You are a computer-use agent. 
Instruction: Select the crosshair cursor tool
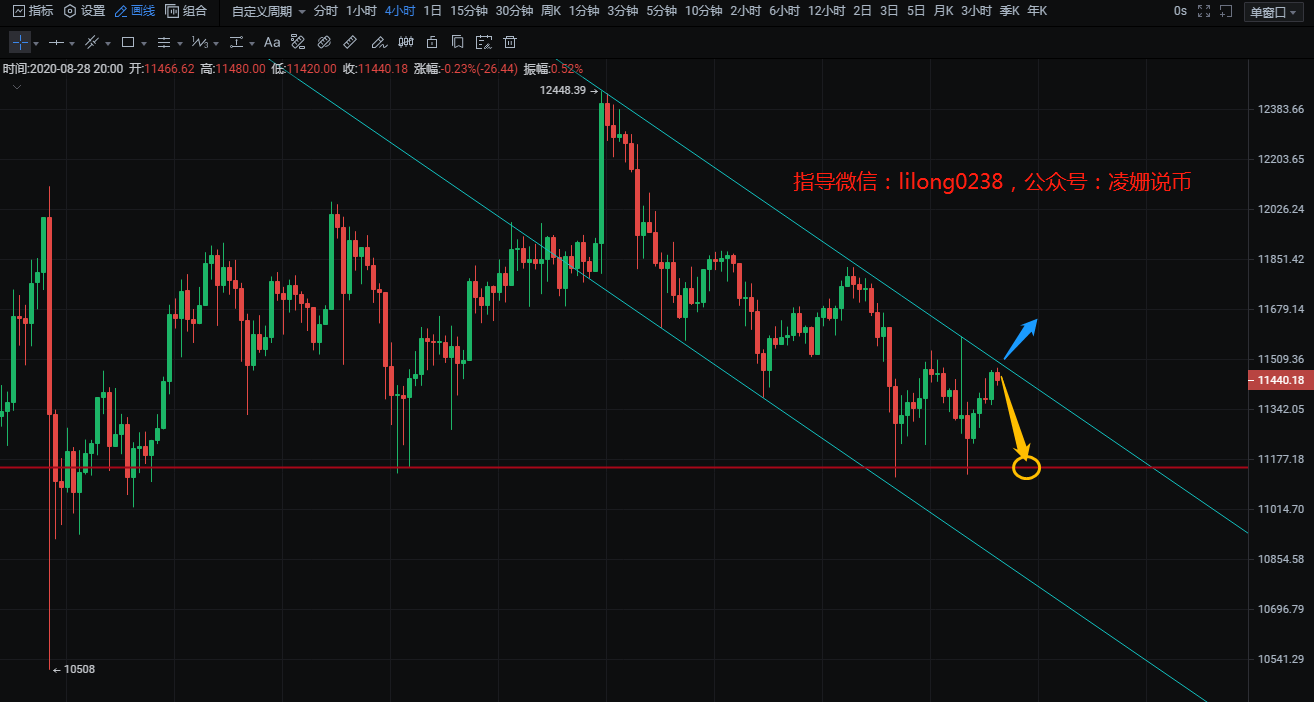pyautogui.click(x=20, y=43)
